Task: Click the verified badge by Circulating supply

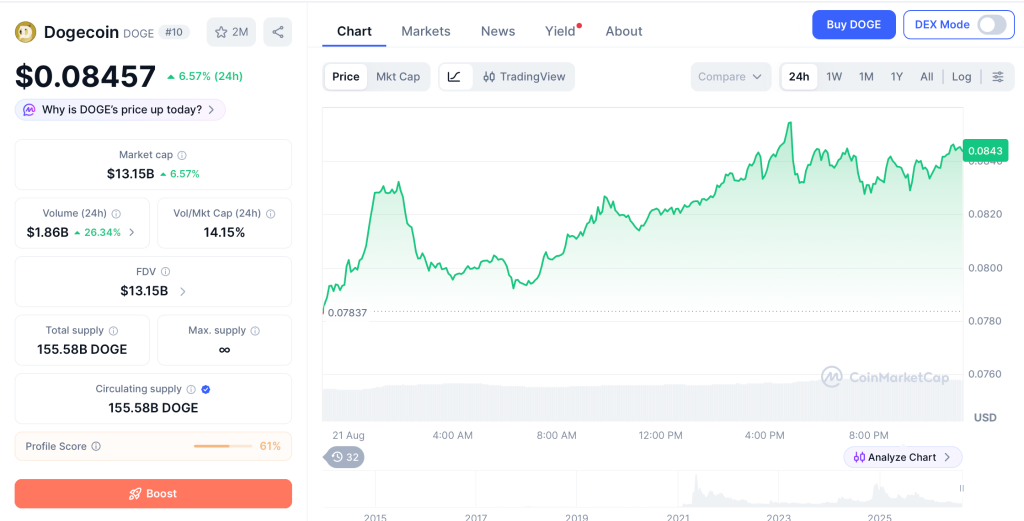Action: click(x=206, y=389)
